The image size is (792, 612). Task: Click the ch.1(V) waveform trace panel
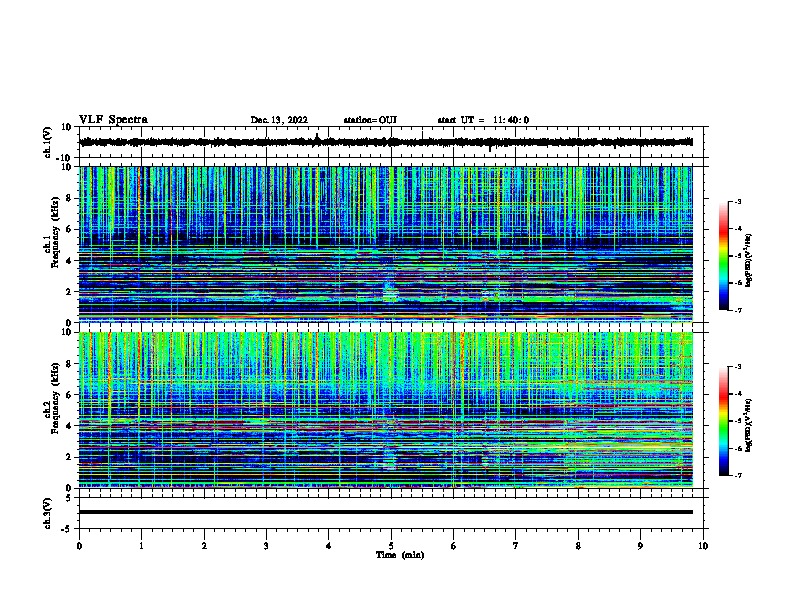(x=393, y=142)
